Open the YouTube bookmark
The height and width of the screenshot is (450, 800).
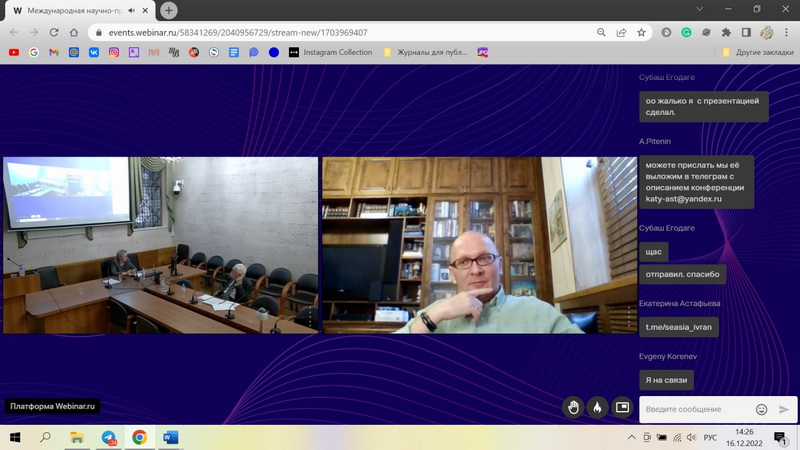point(14,52)
